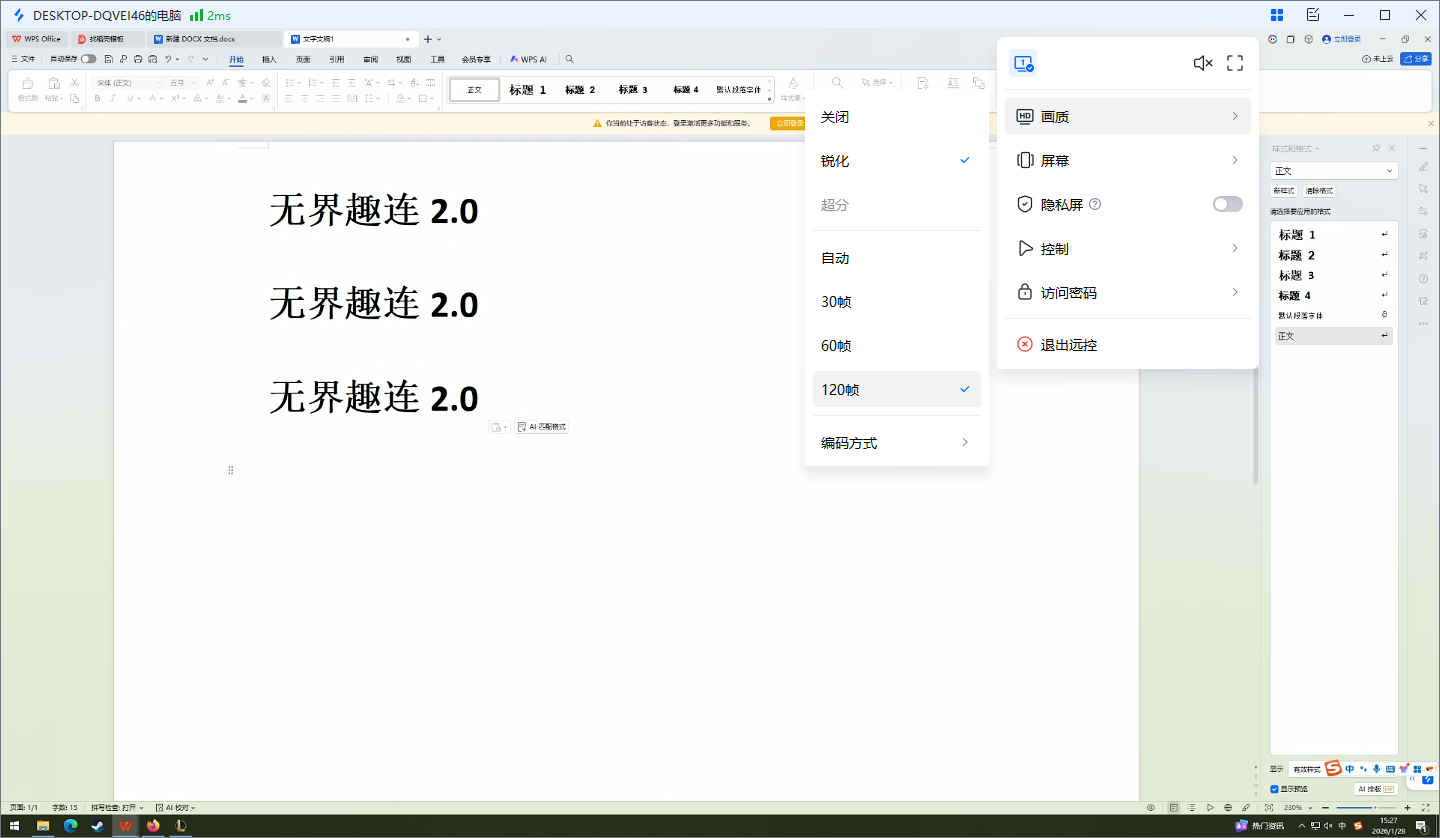Screen dimensions: 1440x838
Task: Enter fullscreen via the remote panel icon
Action: tap(1235, 62)
